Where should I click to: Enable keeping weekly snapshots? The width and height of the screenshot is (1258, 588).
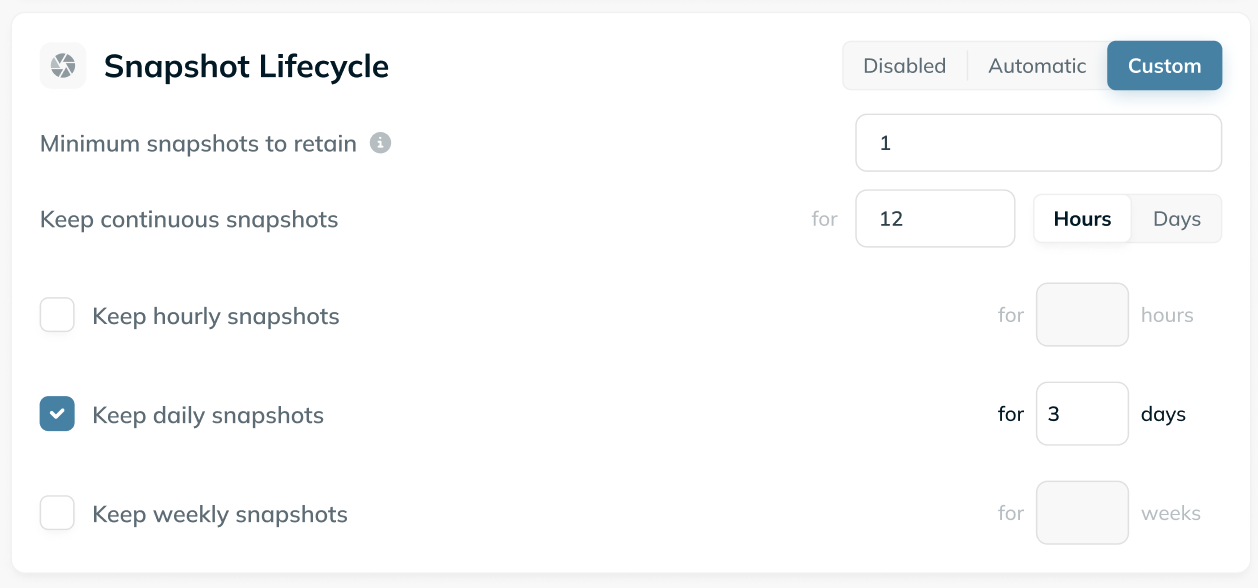click(x=57, y=513)
